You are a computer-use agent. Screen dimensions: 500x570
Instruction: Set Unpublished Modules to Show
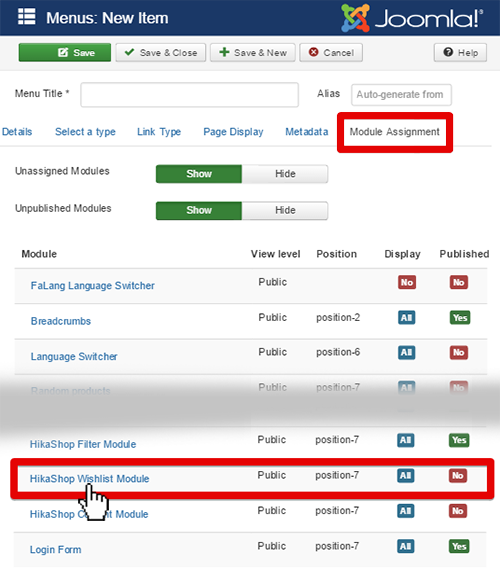pos(199,210)
